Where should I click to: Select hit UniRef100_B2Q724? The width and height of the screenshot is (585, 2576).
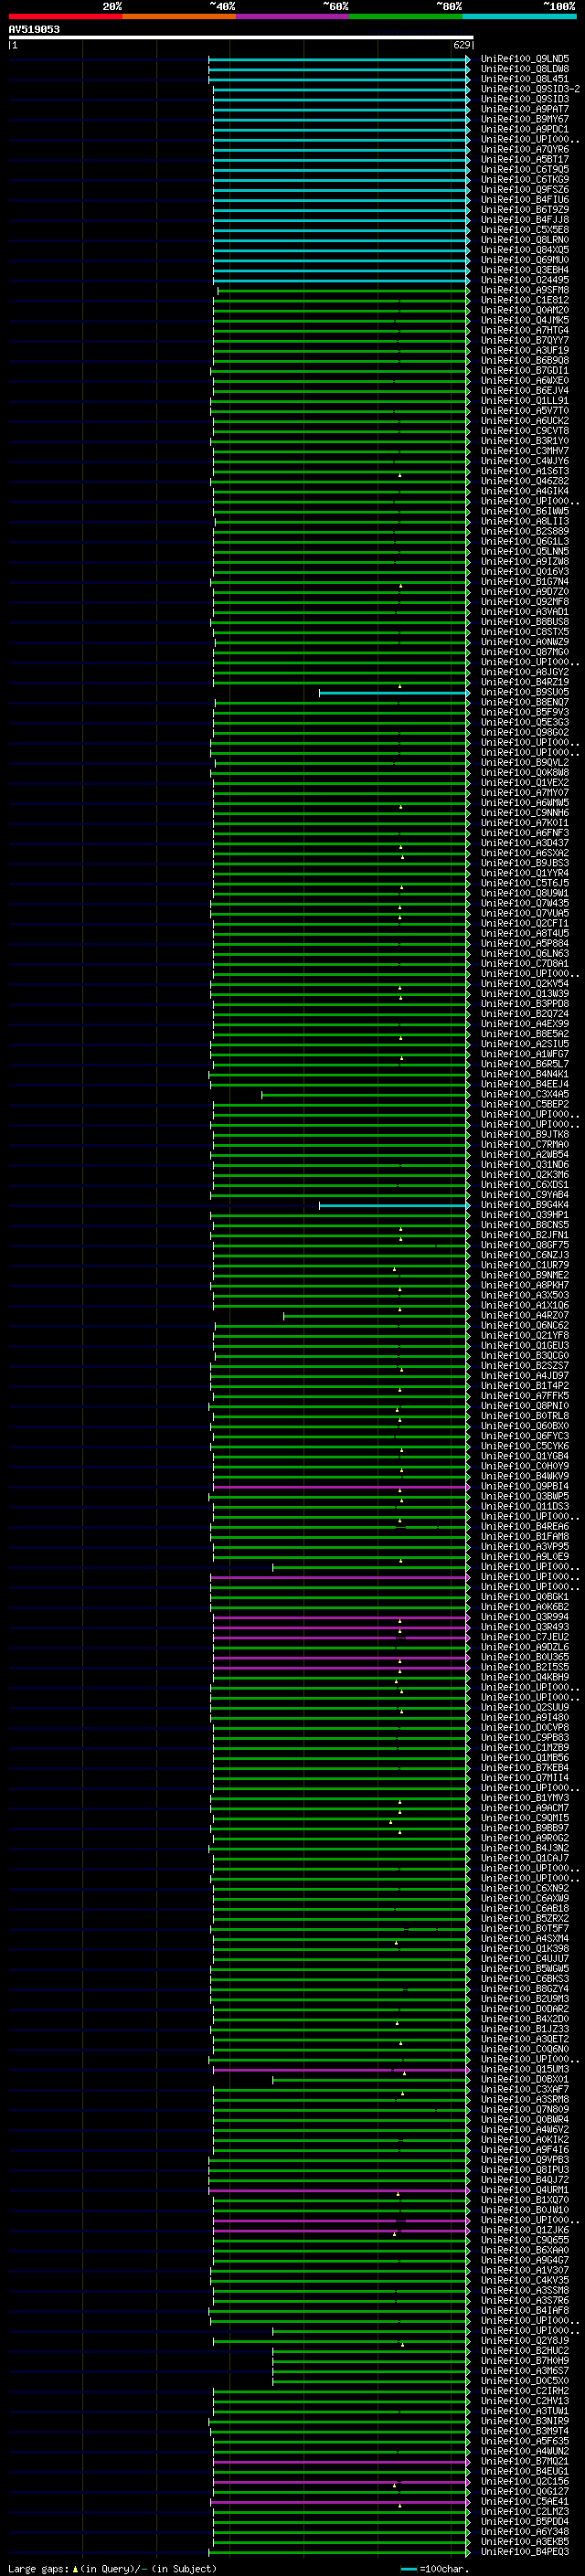point(524,1014)
